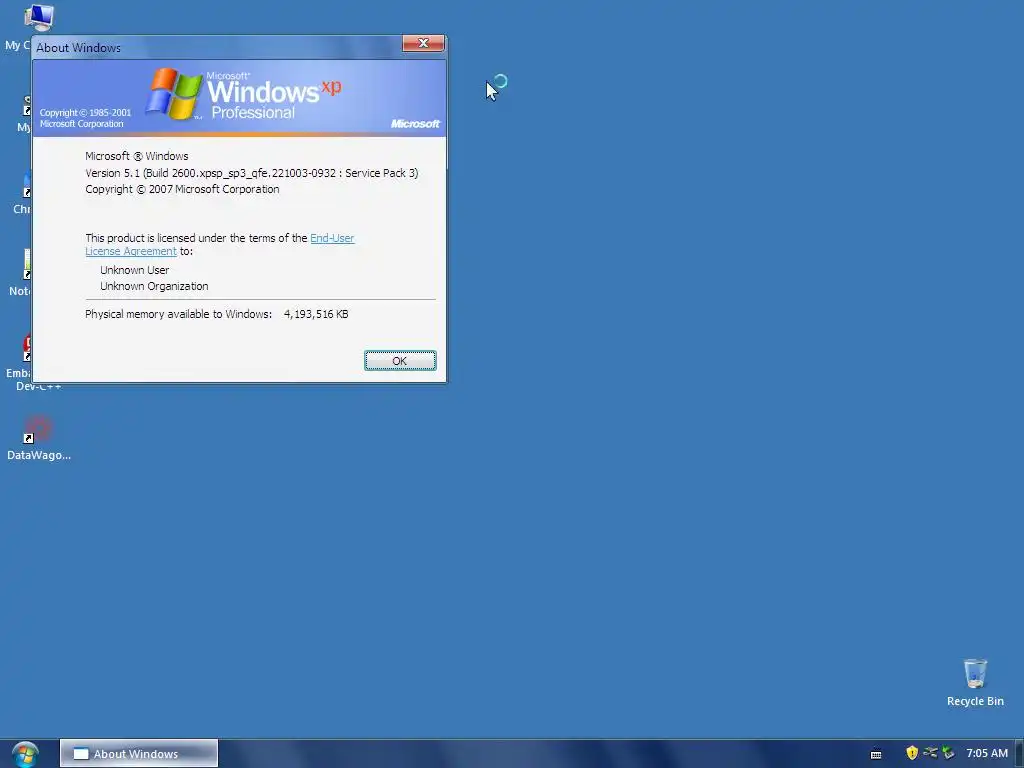Select the DataWago... desktop shortcut
This screenshot has height=768, width=1024.
[x=39, y=438]
